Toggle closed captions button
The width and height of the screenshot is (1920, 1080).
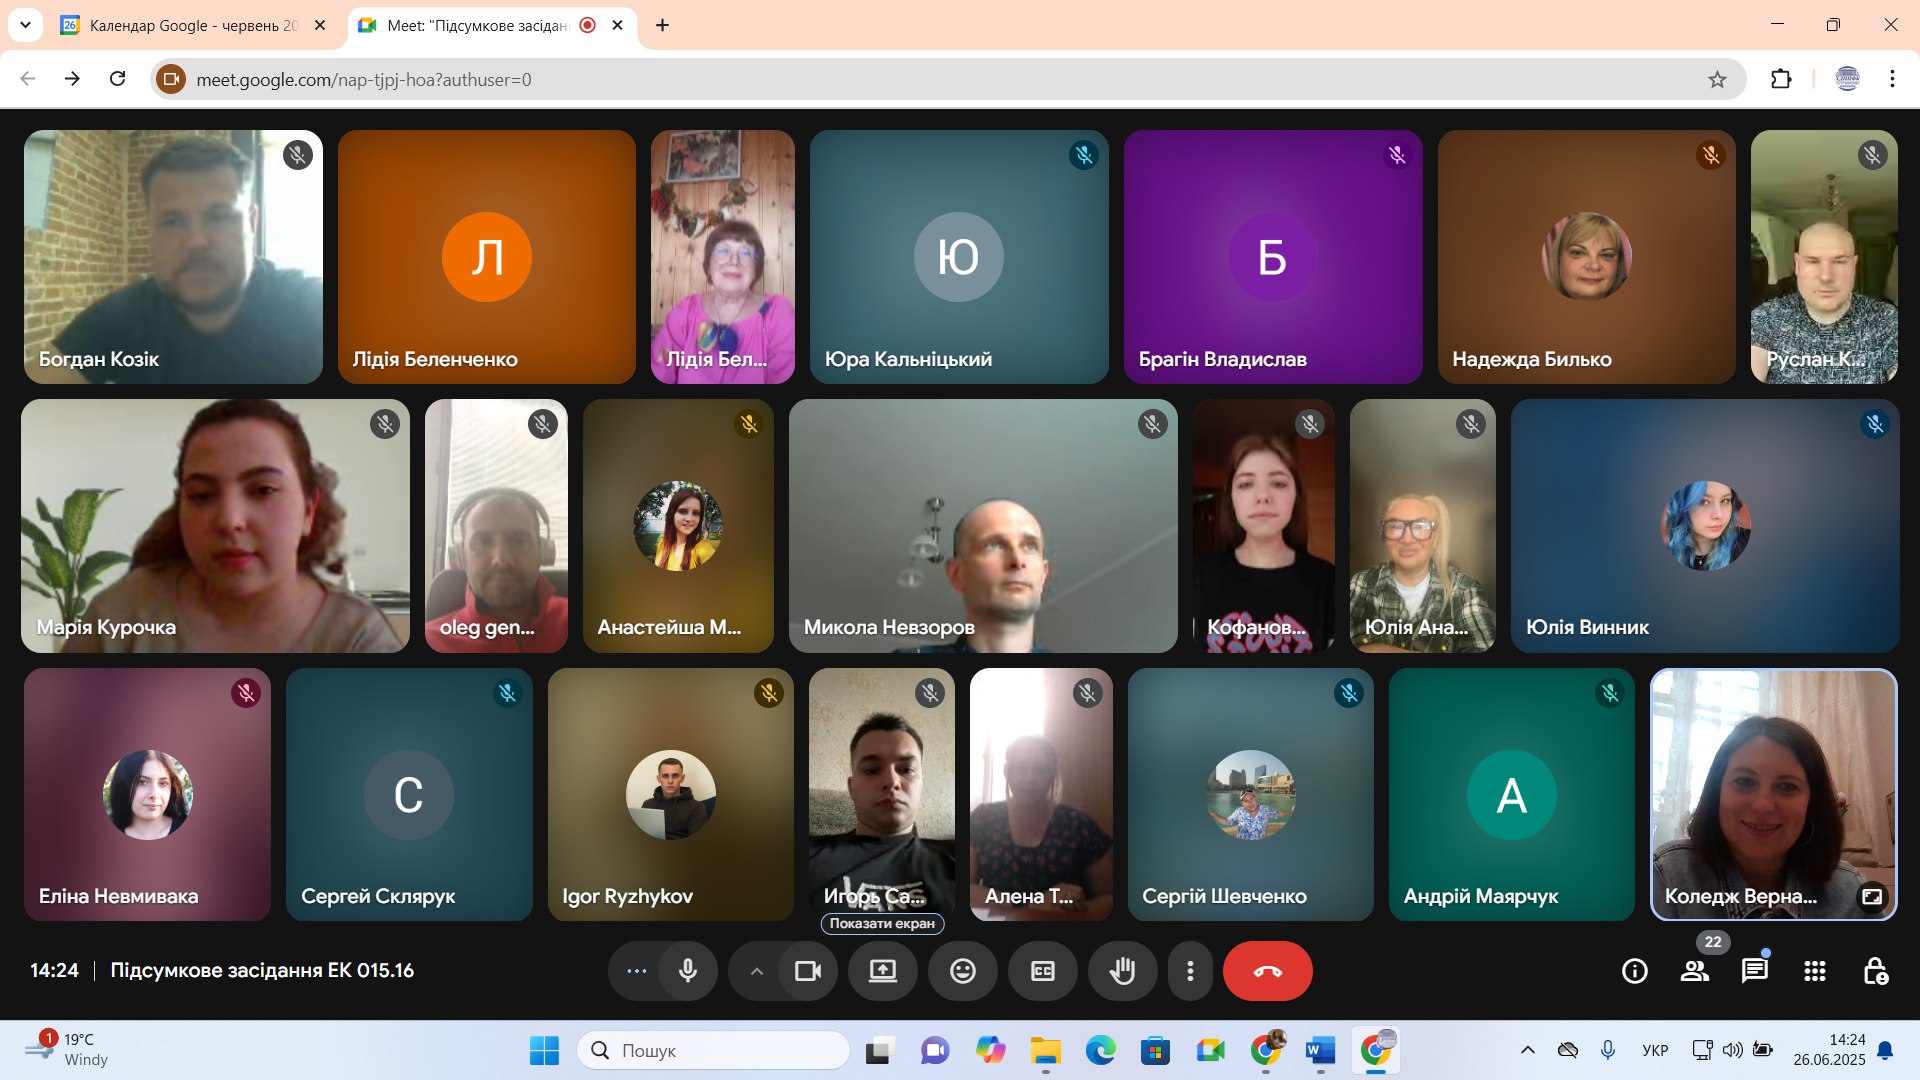tap(1042, 971)
